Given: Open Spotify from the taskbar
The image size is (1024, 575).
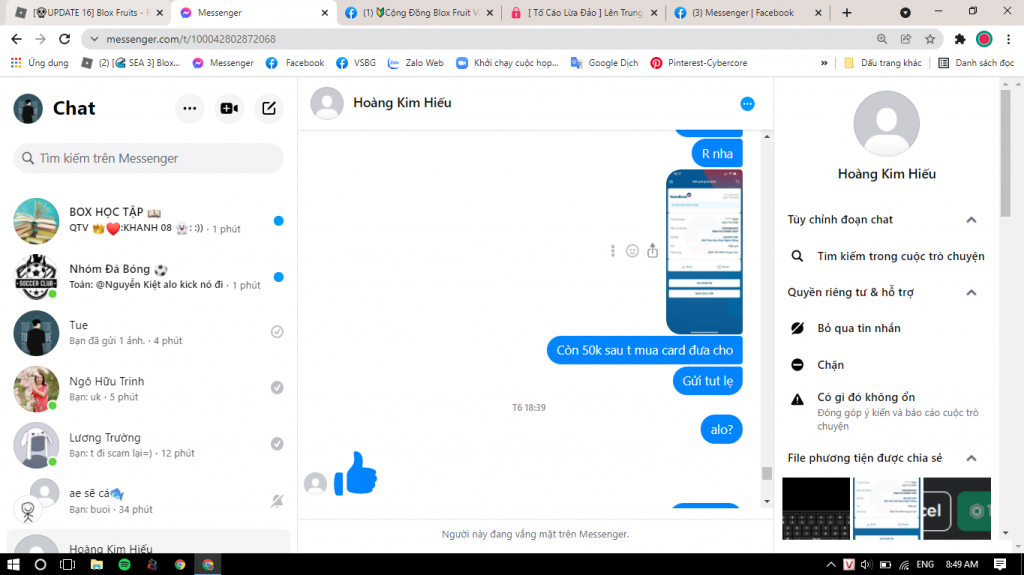Looking at the screenshot, I should [x=125, y=564].
